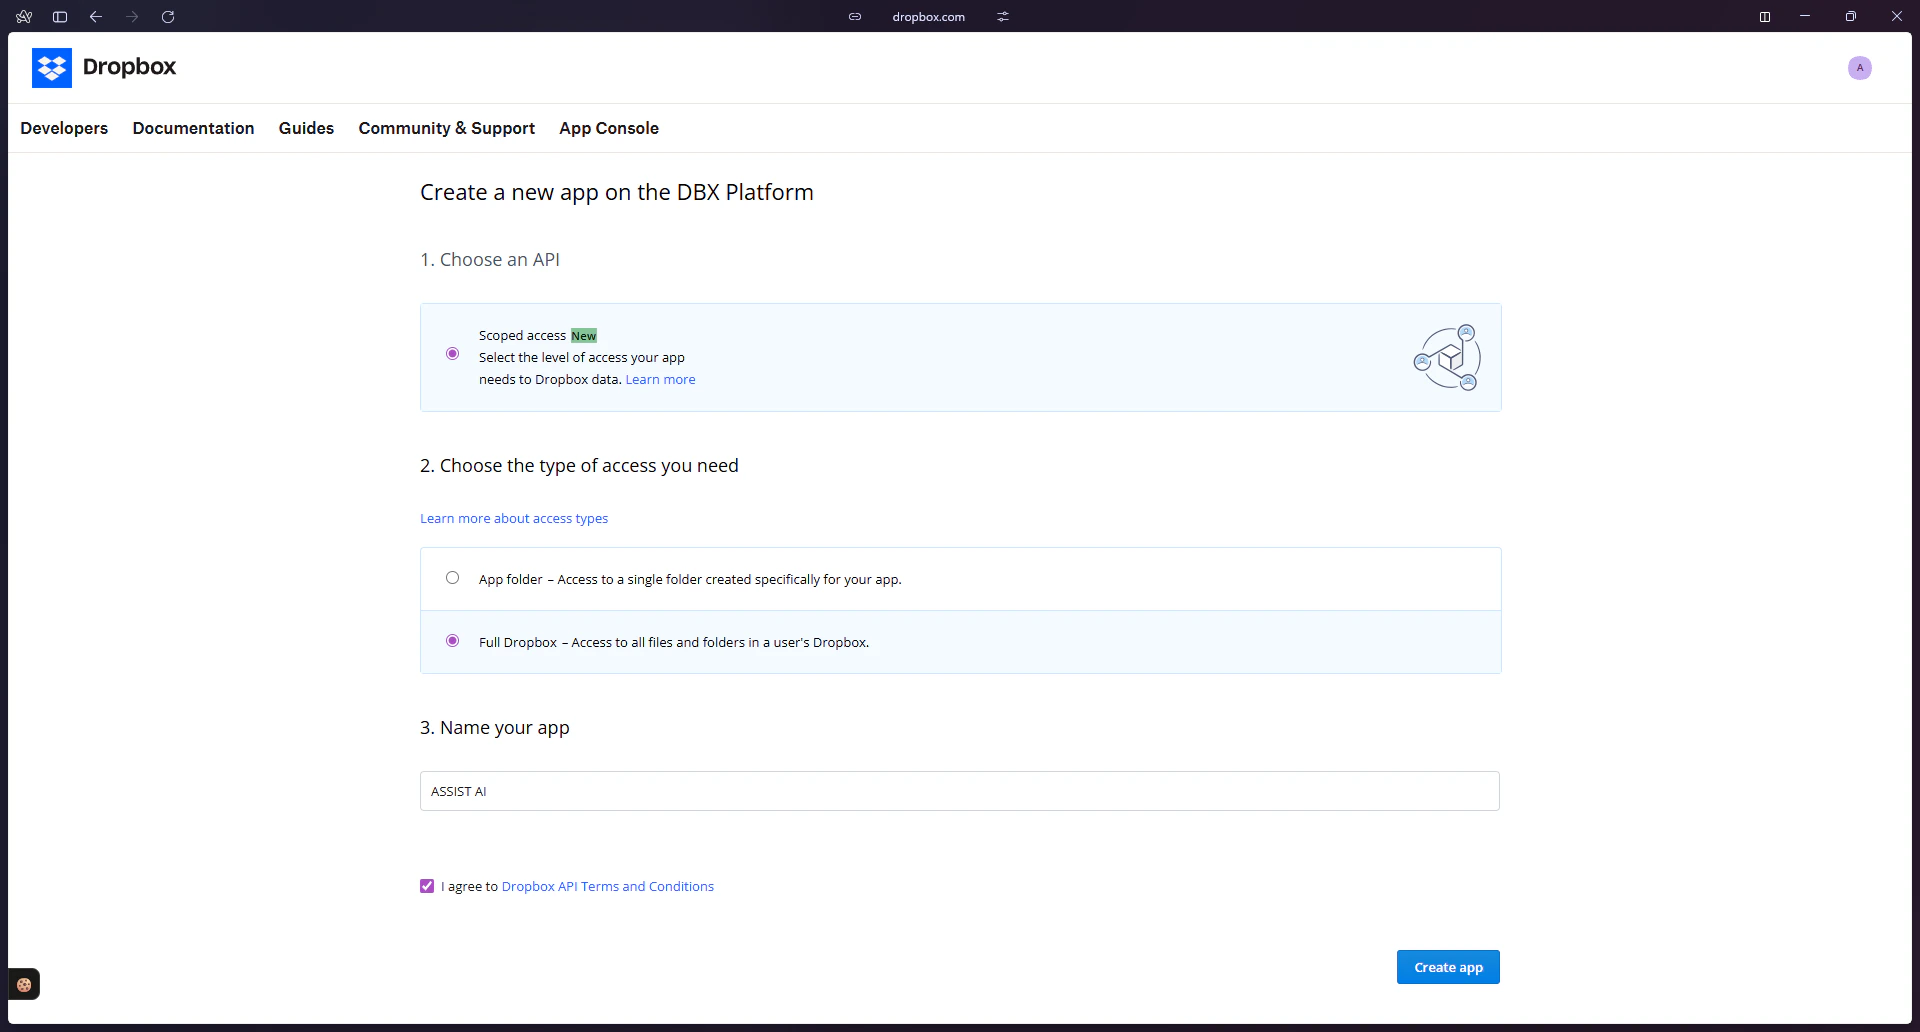1920x1032 pixels.
Task: Open the Developers nav item
Action: pyautogui.click(x=64, y=128)
